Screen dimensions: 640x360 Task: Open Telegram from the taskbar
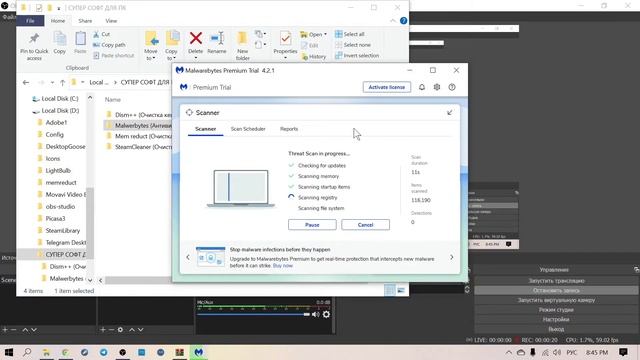pyautogui.click(x=104, y=352)
